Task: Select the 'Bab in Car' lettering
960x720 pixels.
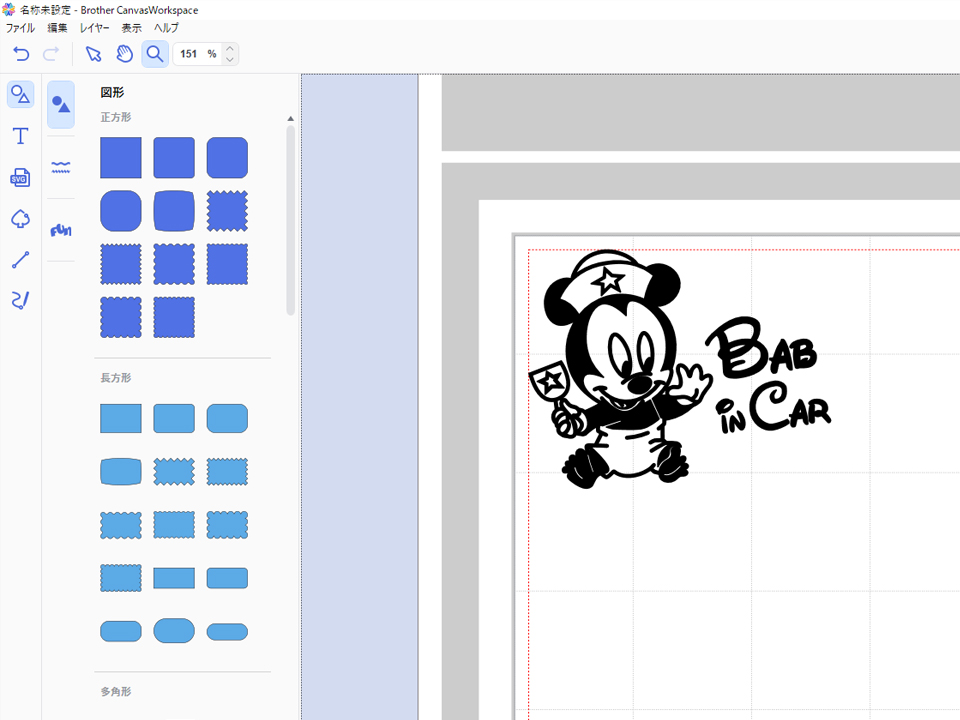Action: [770, 375]
